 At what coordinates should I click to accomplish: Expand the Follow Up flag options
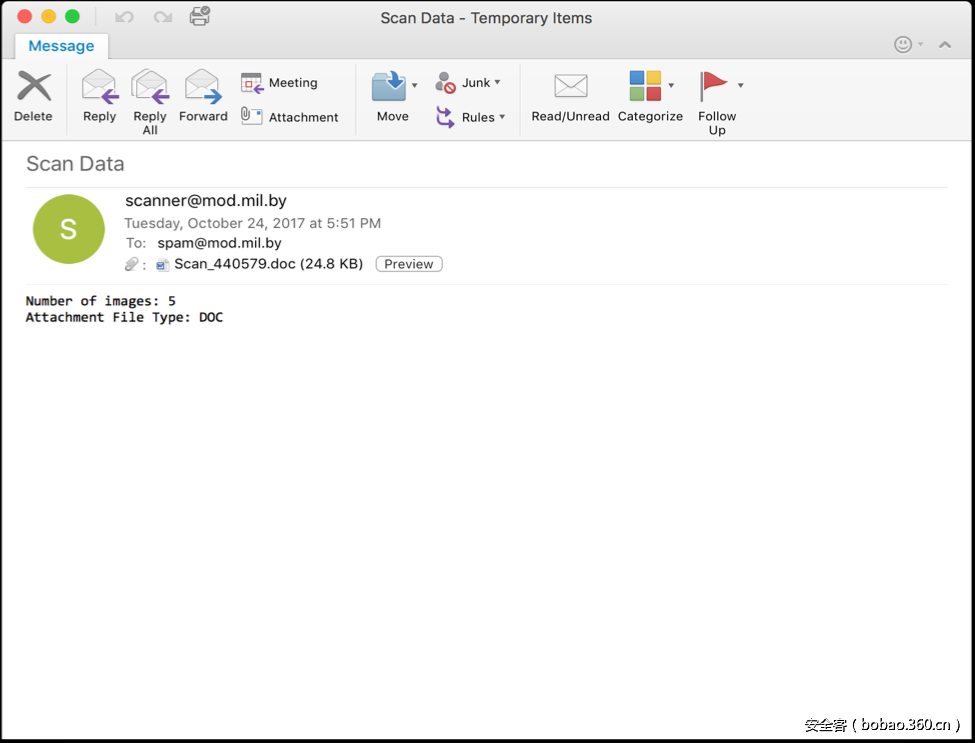click(740, 86)
